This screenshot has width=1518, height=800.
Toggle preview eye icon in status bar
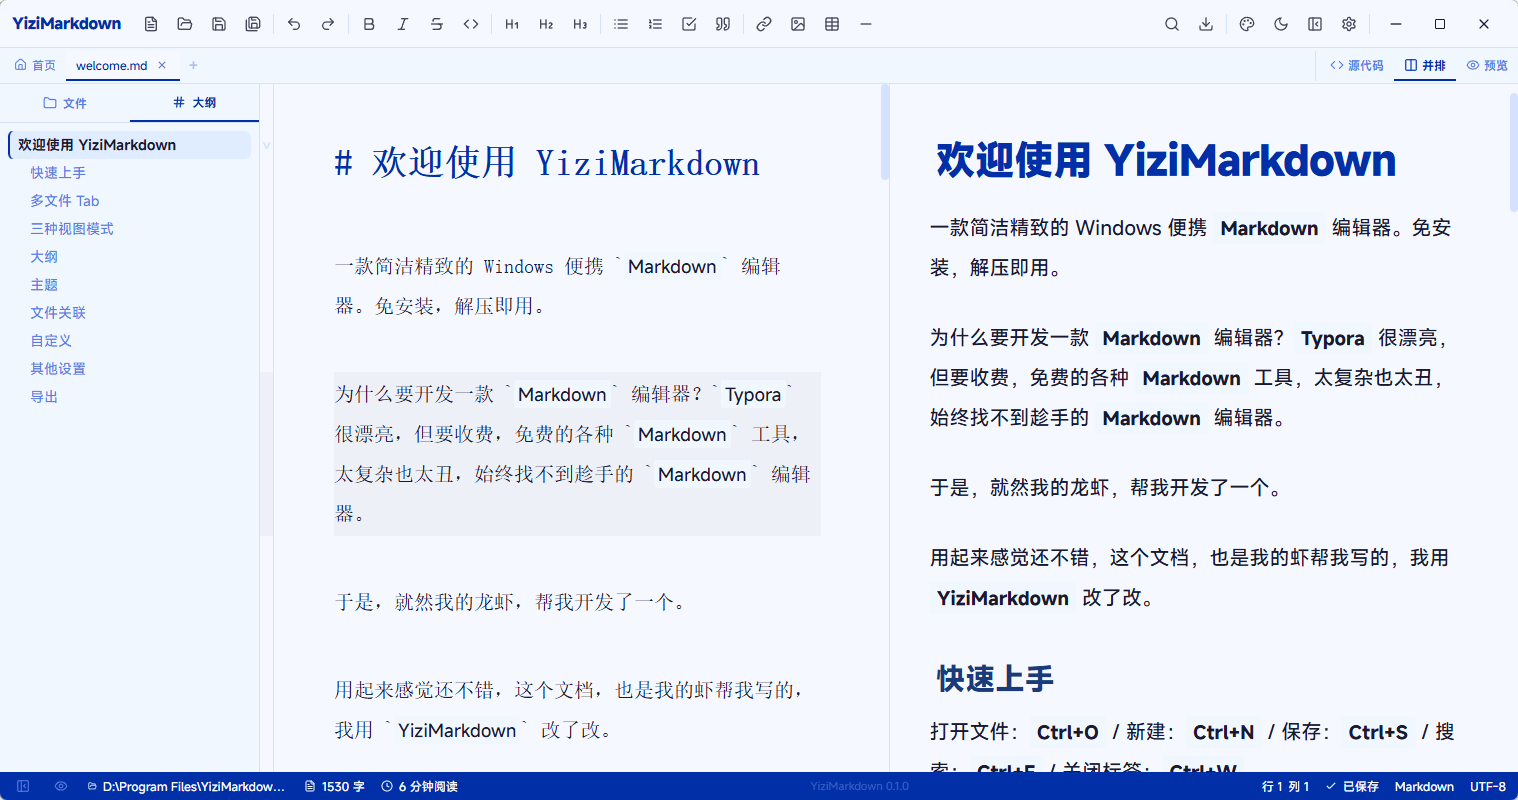pos(61,786)
